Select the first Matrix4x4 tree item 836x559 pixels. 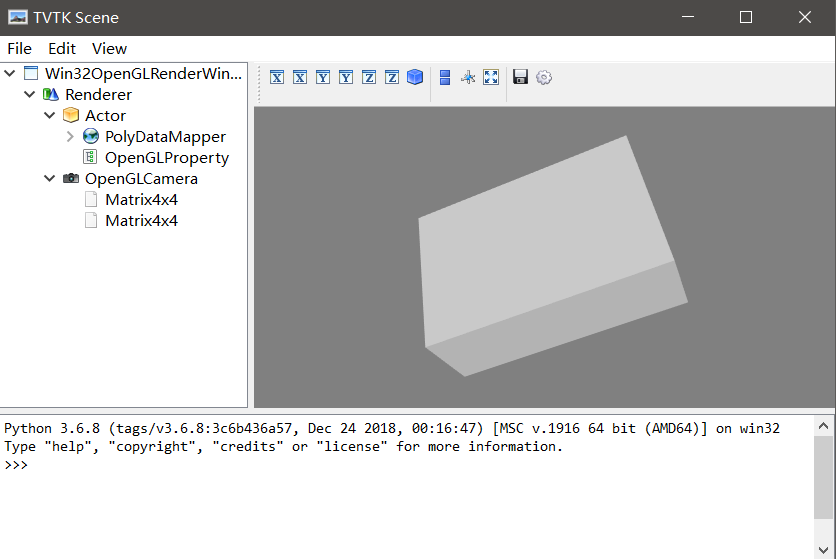141,200
